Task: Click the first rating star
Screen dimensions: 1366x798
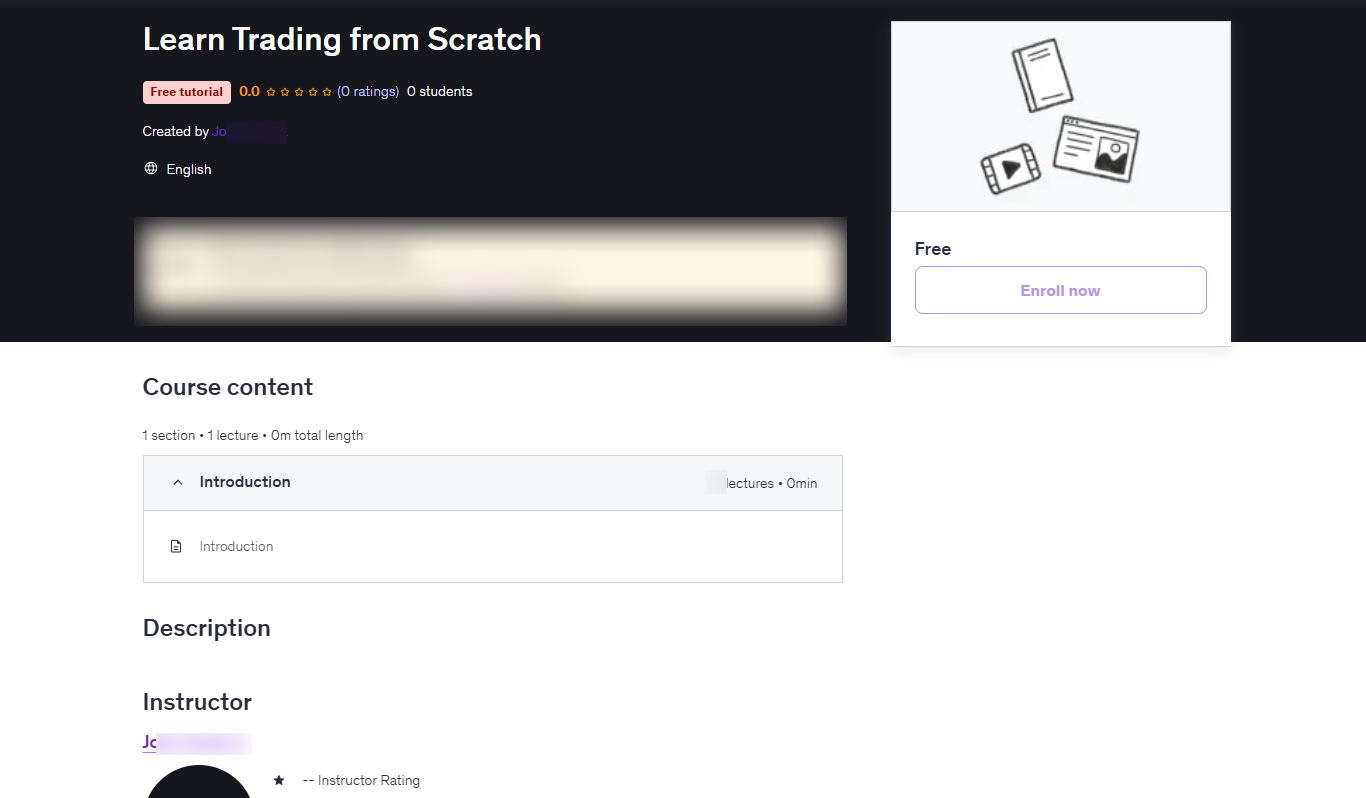Action: (x=271, y=92)
